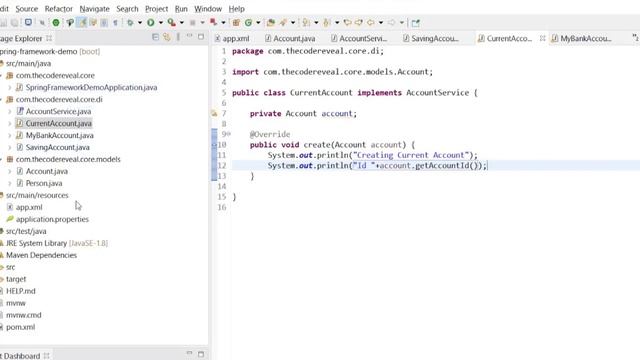The image size is (640, 360).
Task: Open the Navigate menu
Action: (94, 9)
